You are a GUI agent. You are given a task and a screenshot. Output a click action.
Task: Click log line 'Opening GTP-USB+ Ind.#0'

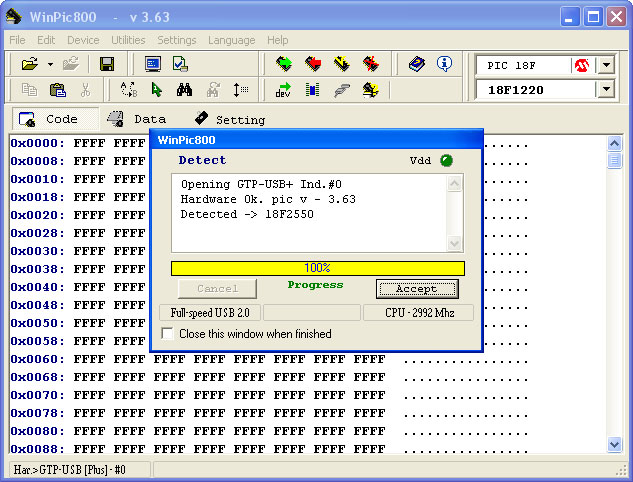tap(261, 184)
